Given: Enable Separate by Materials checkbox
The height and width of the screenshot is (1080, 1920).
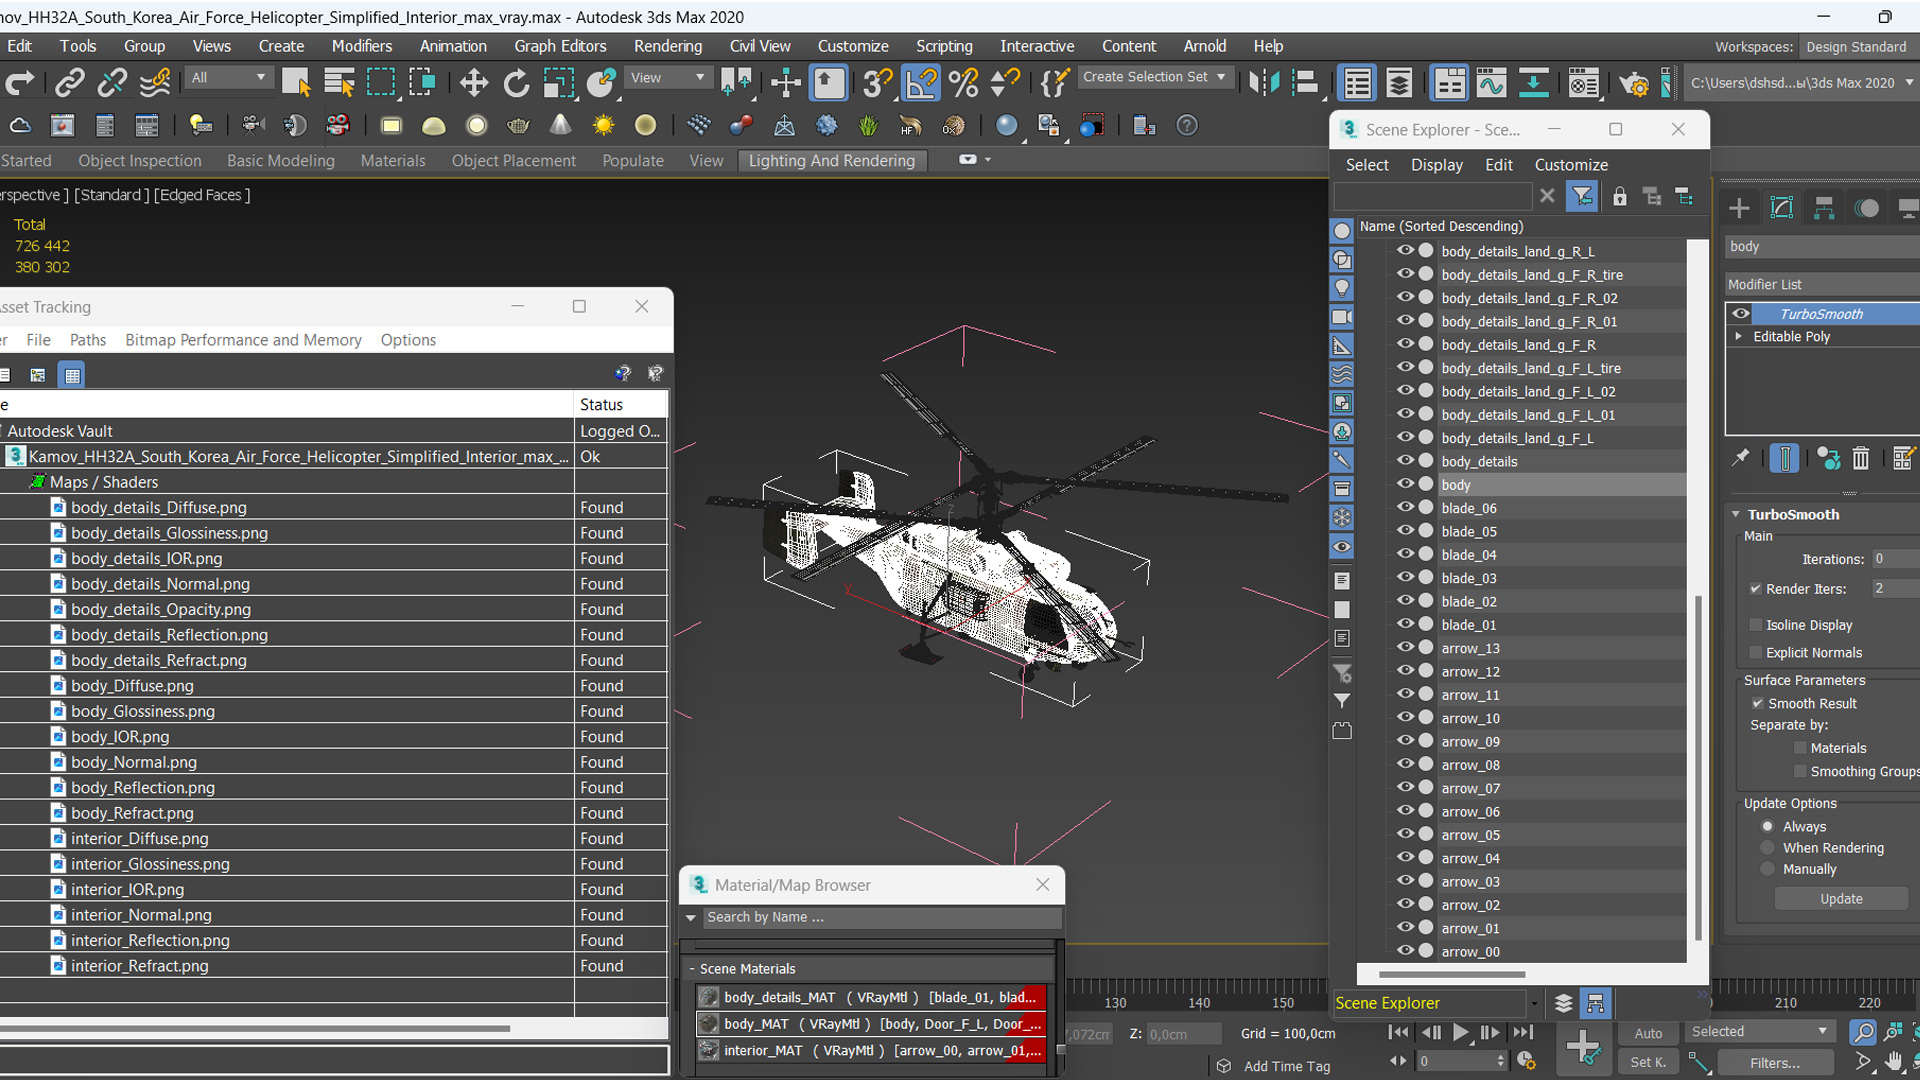Looking at the screenshot, I should [1800, 748].
